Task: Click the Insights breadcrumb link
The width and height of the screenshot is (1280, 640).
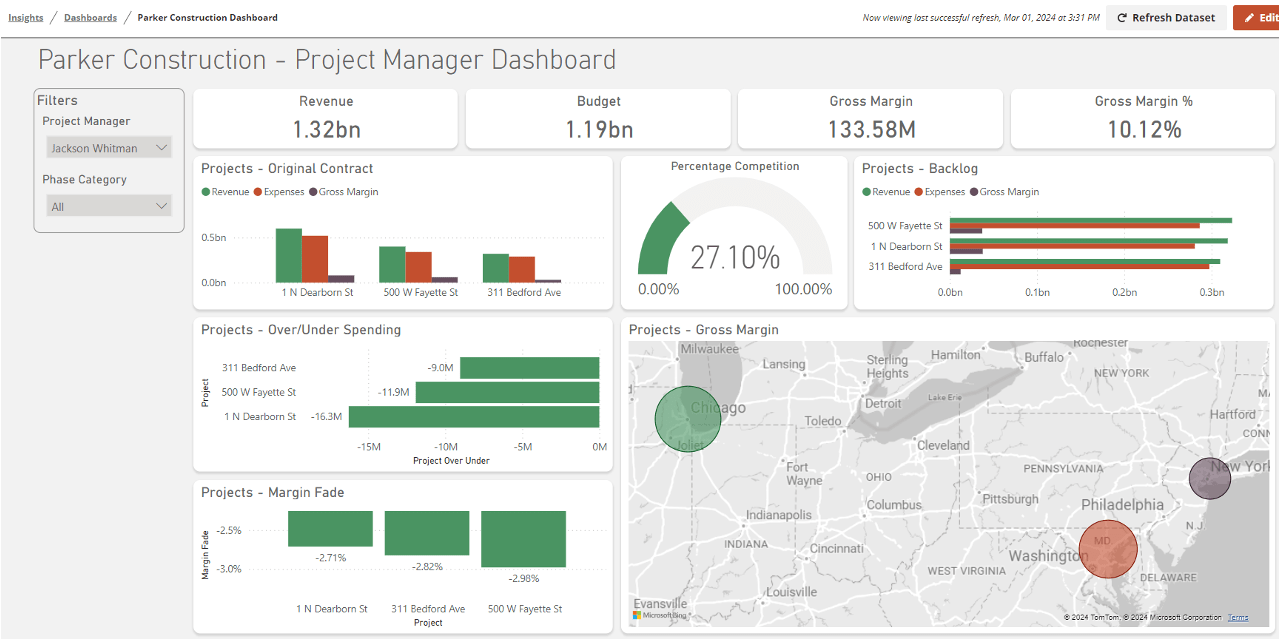Action: (x=25, y=17)
